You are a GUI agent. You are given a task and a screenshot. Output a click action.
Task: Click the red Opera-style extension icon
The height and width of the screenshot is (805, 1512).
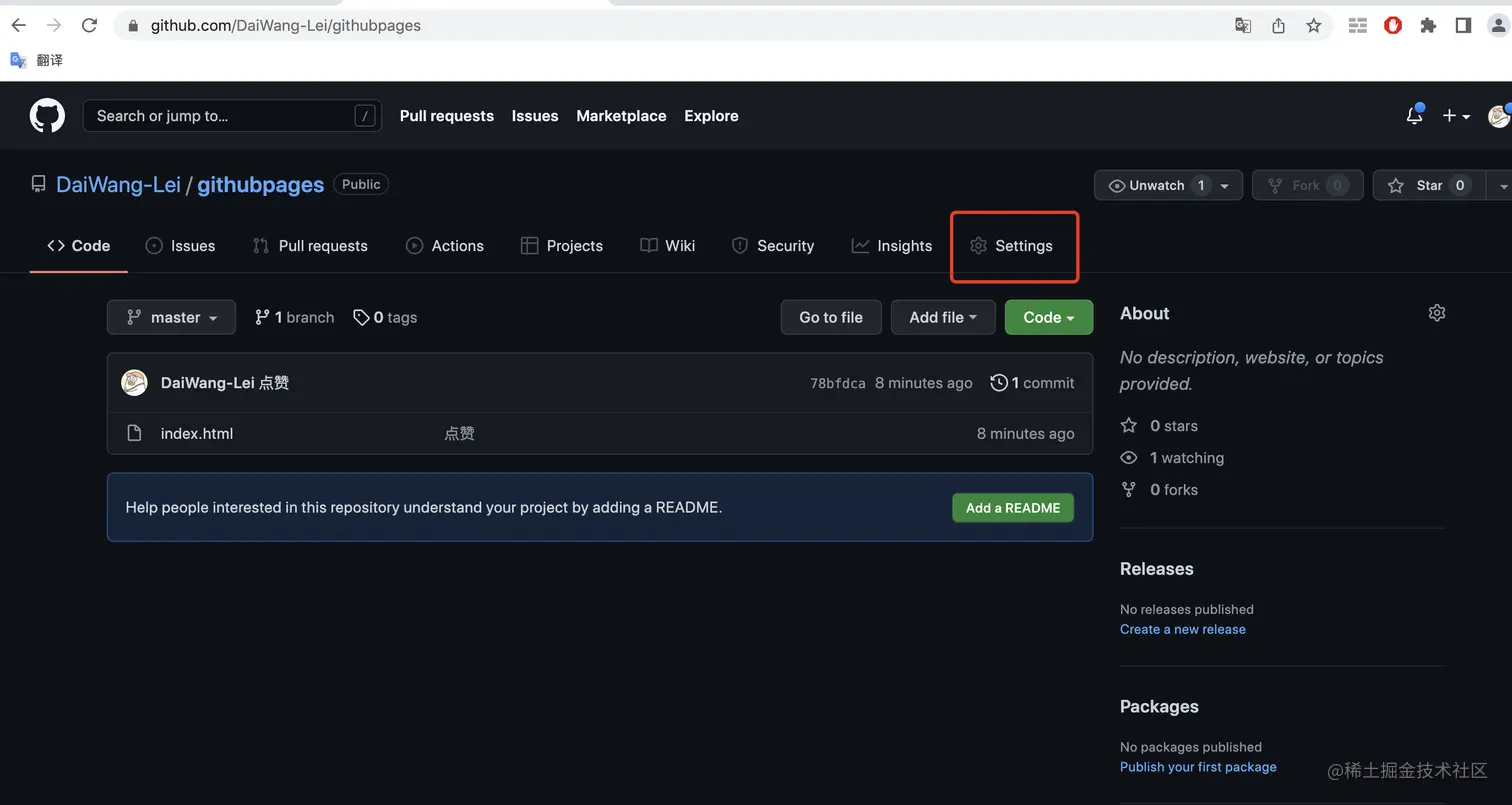(x=1393, y=26)
